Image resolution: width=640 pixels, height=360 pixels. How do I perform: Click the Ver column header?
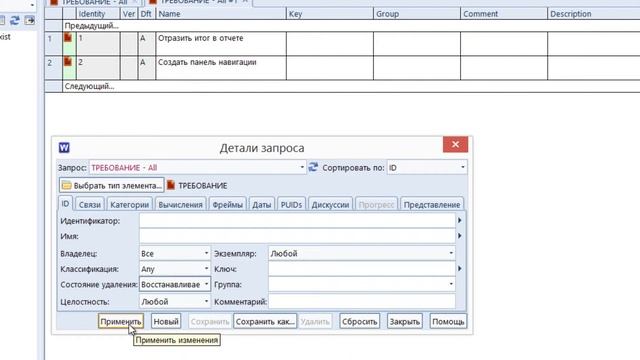(129, 13)
